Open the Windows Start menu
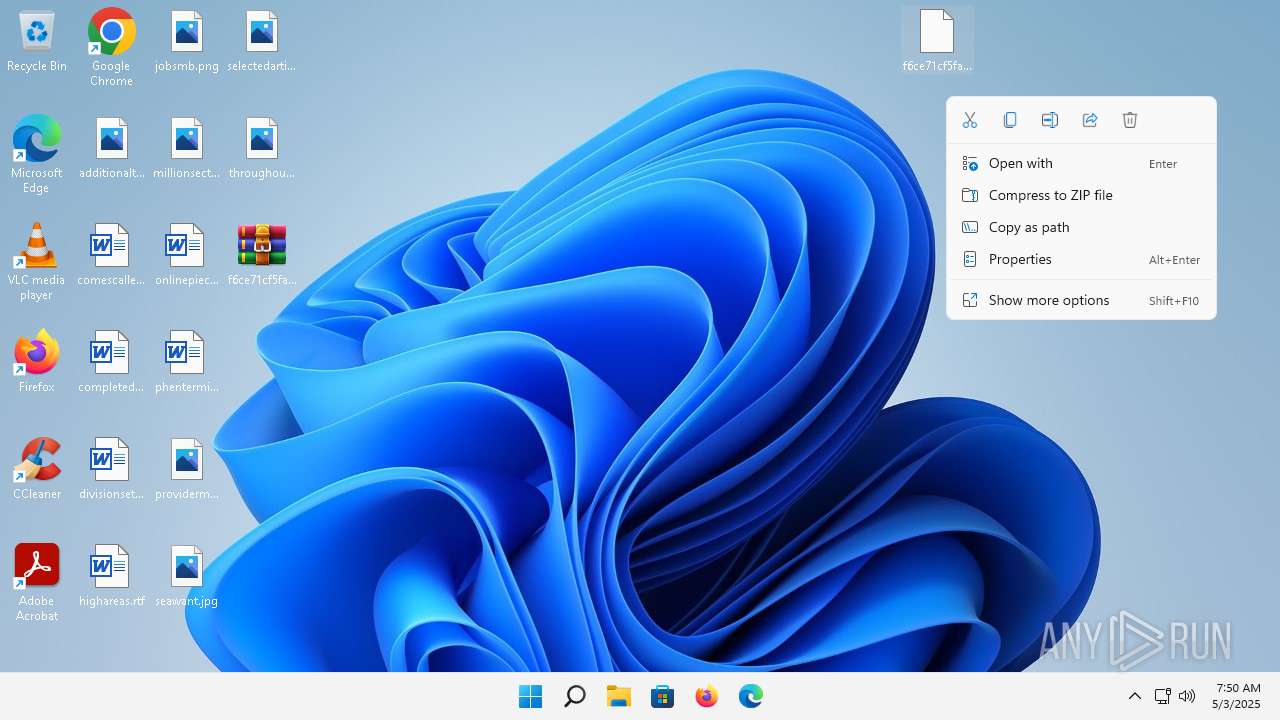Screen dimensions: 1280x720 tap(531, 696)
